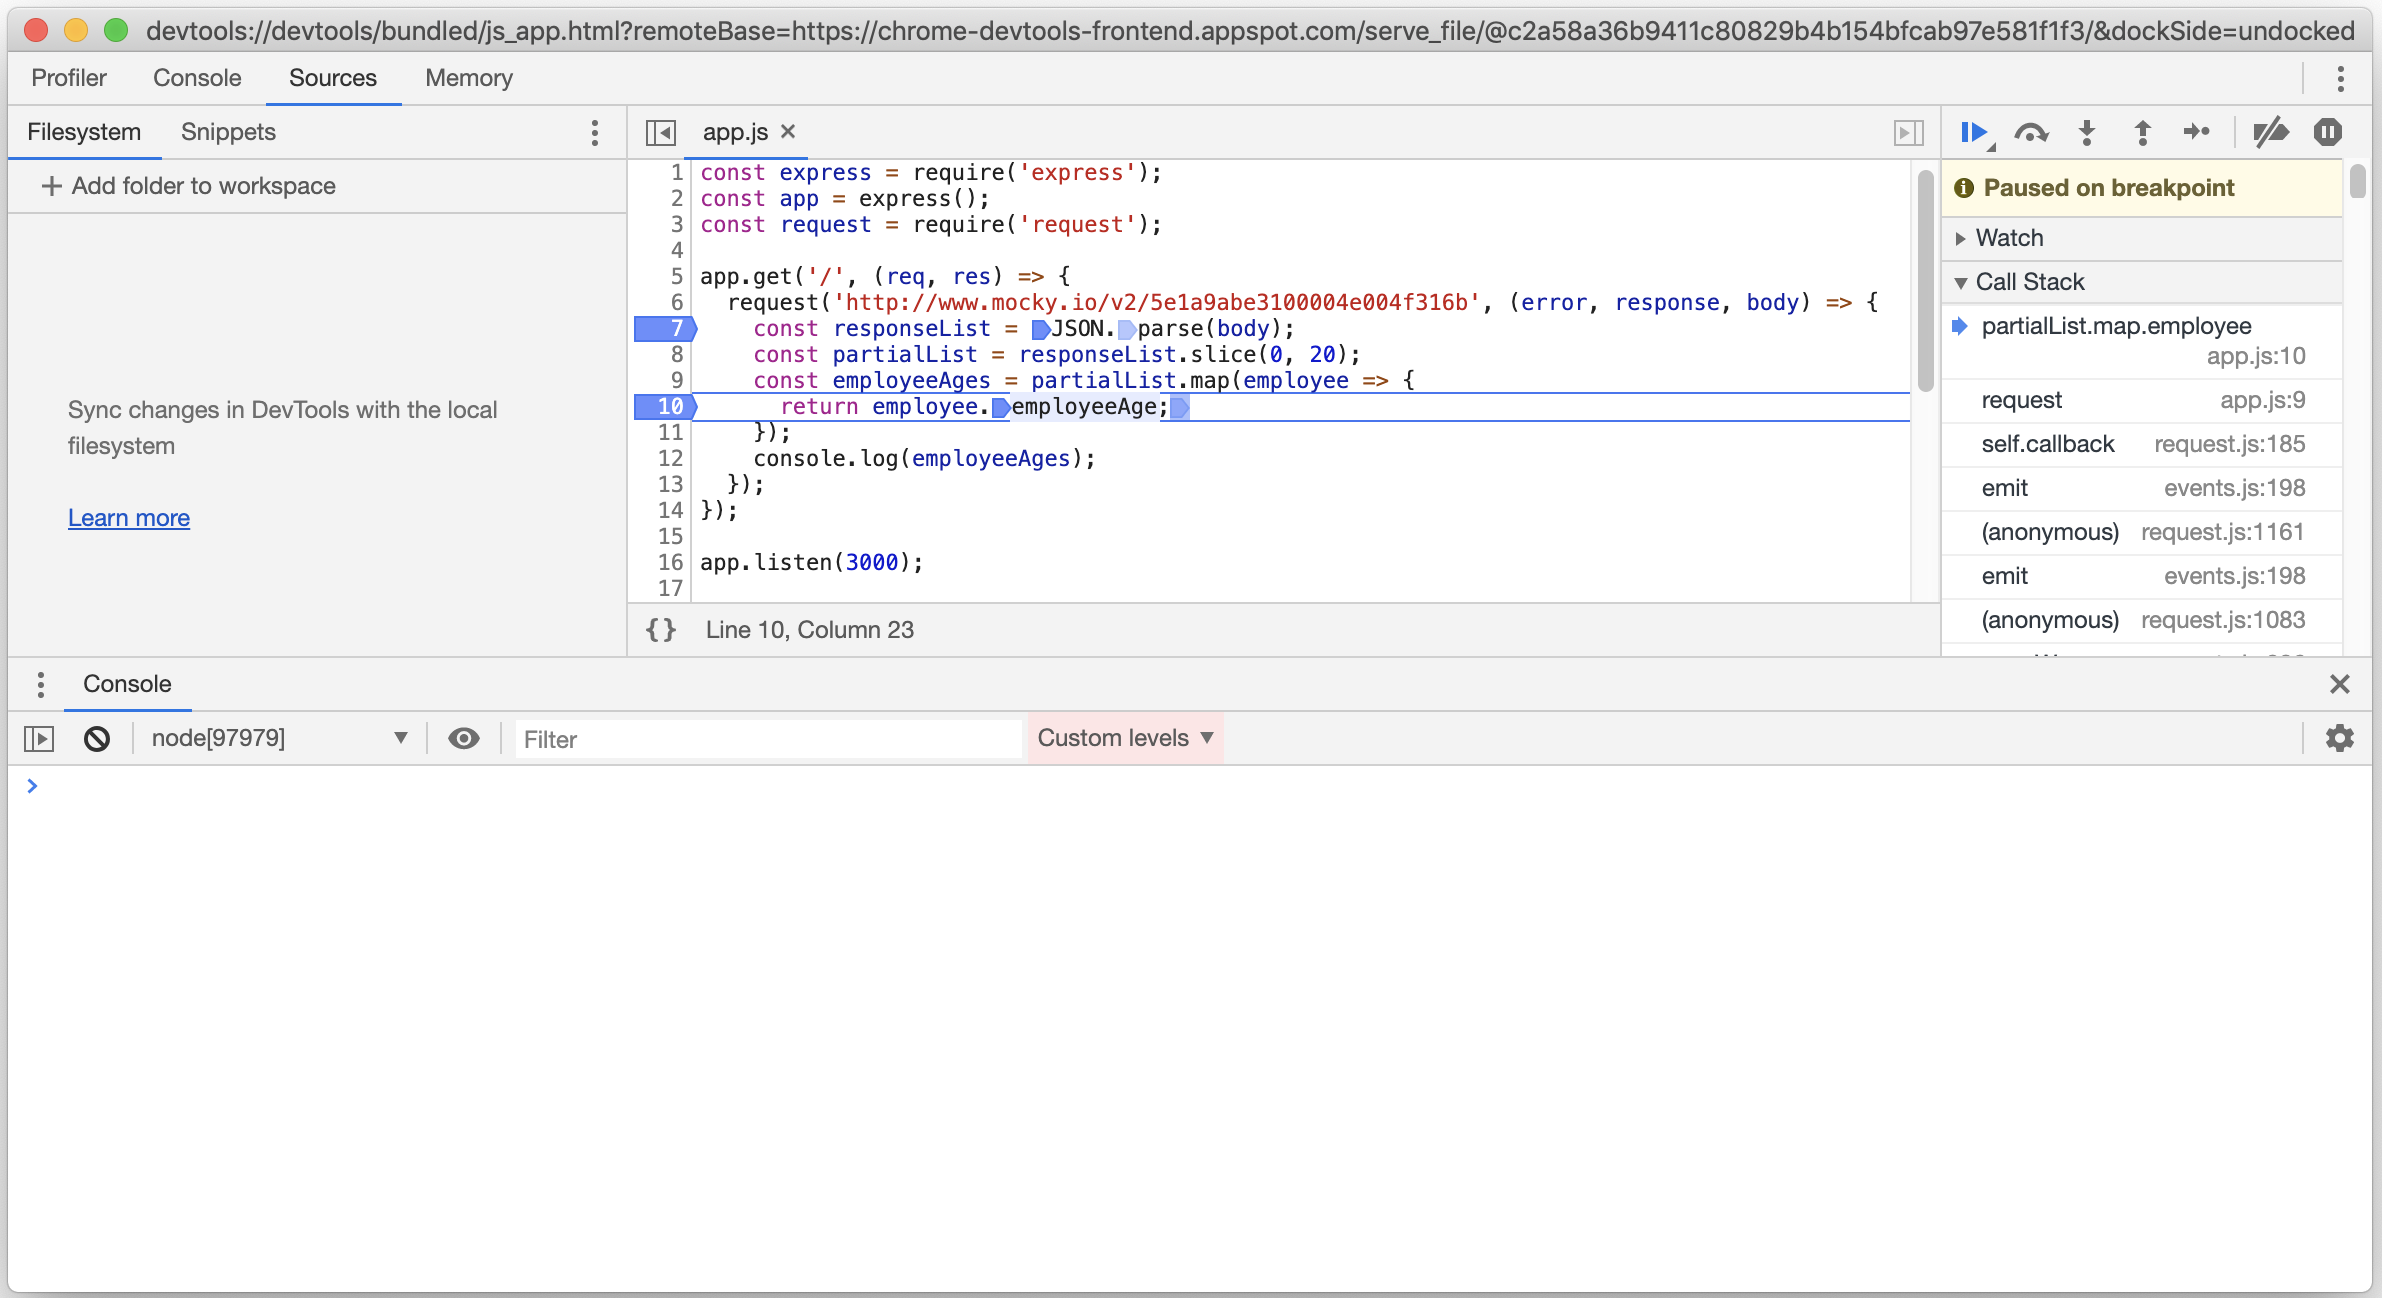This screenshot has width=2382, height=1298.
Task: Click the console Filter input field
Action: click(x=768, y=740)
